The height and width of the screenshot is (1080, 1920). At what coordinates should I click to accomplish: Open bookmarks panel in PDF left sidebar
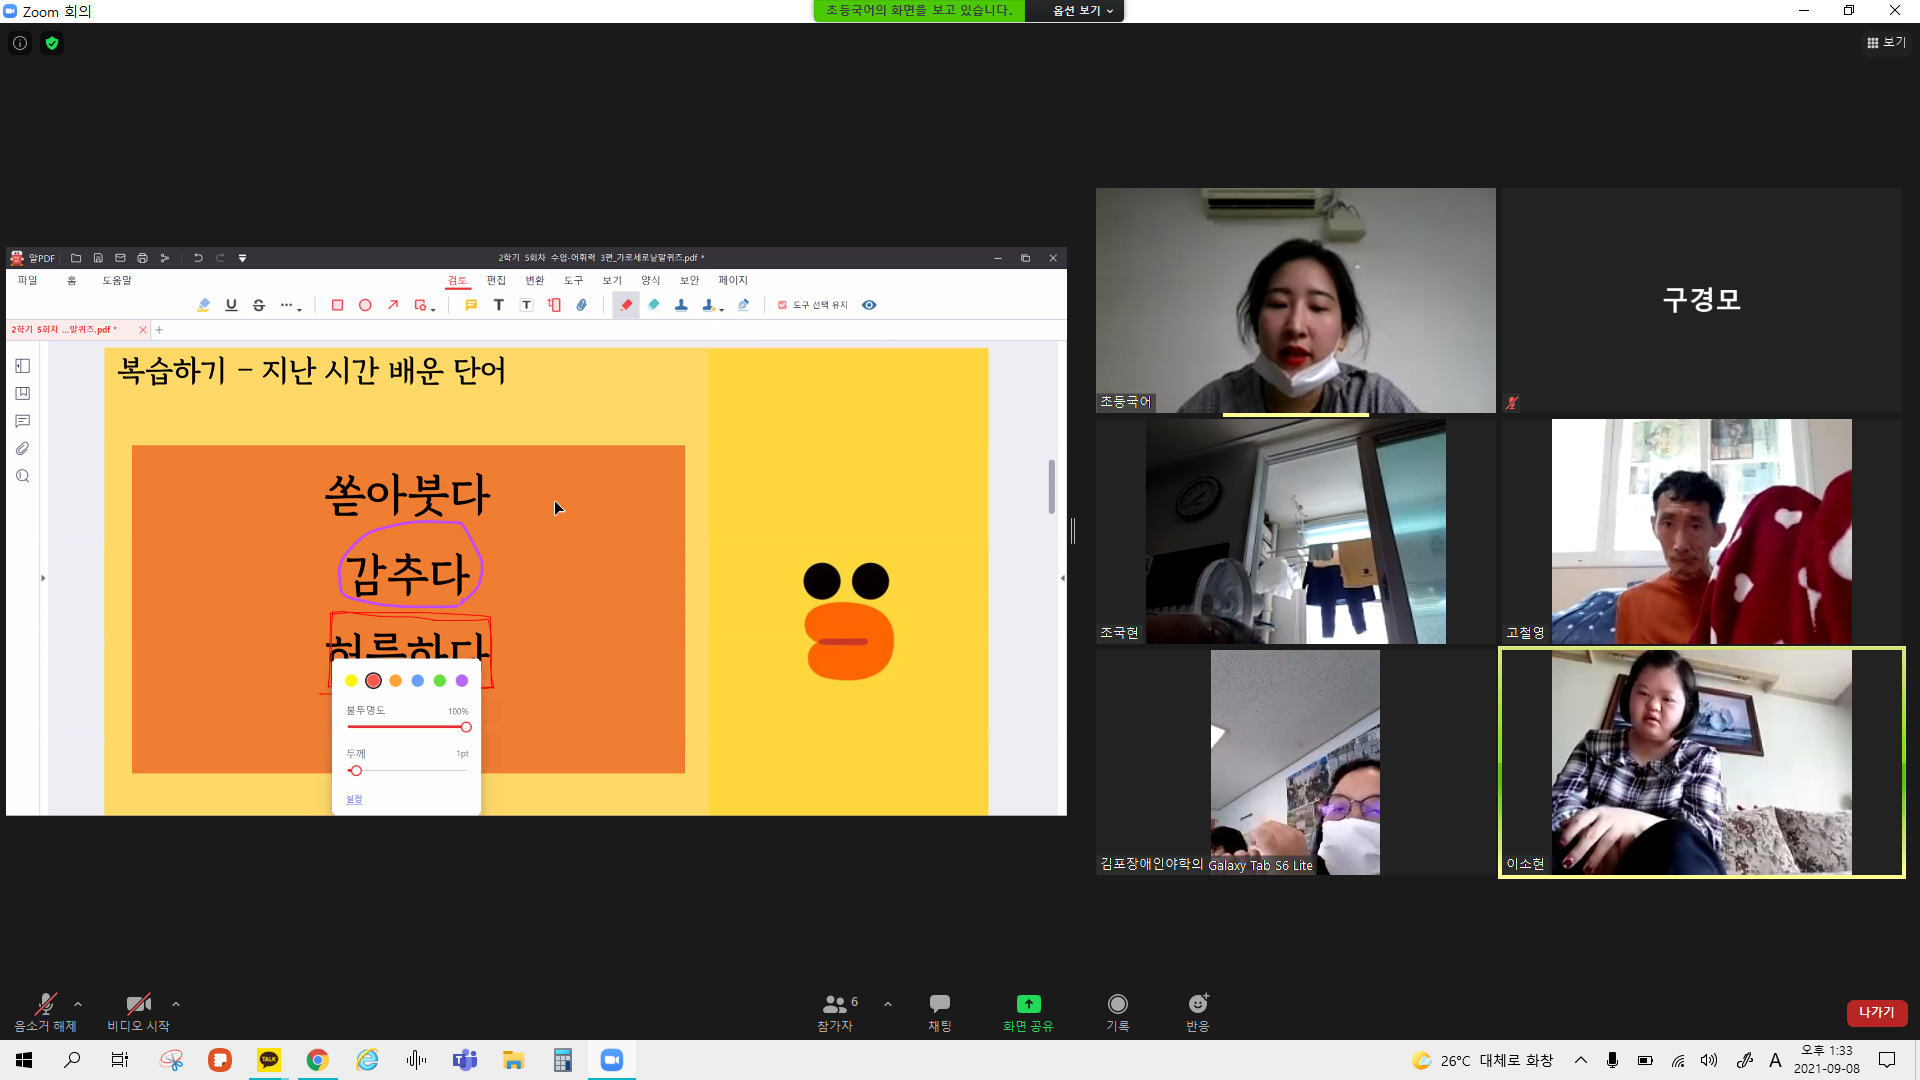[x=22, y=394]
